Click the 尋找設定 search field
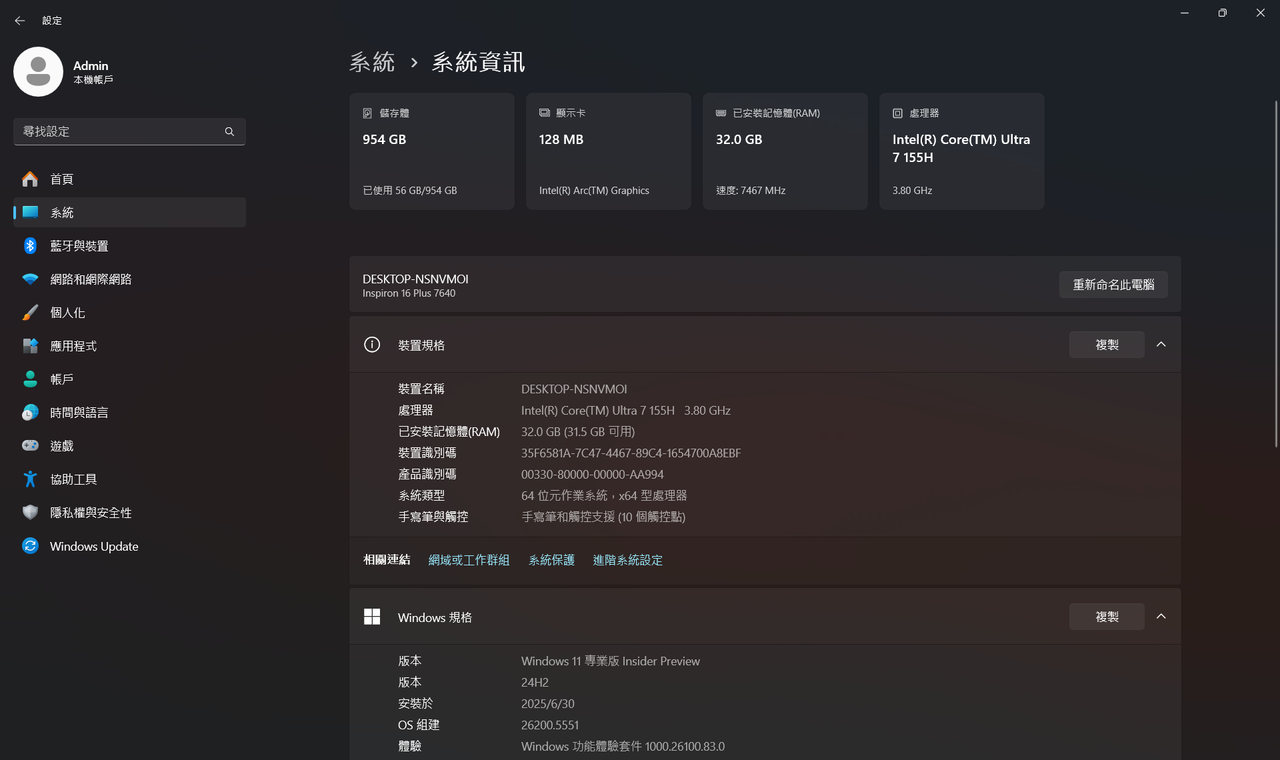The image size is (1280, 760). point(130,131)
